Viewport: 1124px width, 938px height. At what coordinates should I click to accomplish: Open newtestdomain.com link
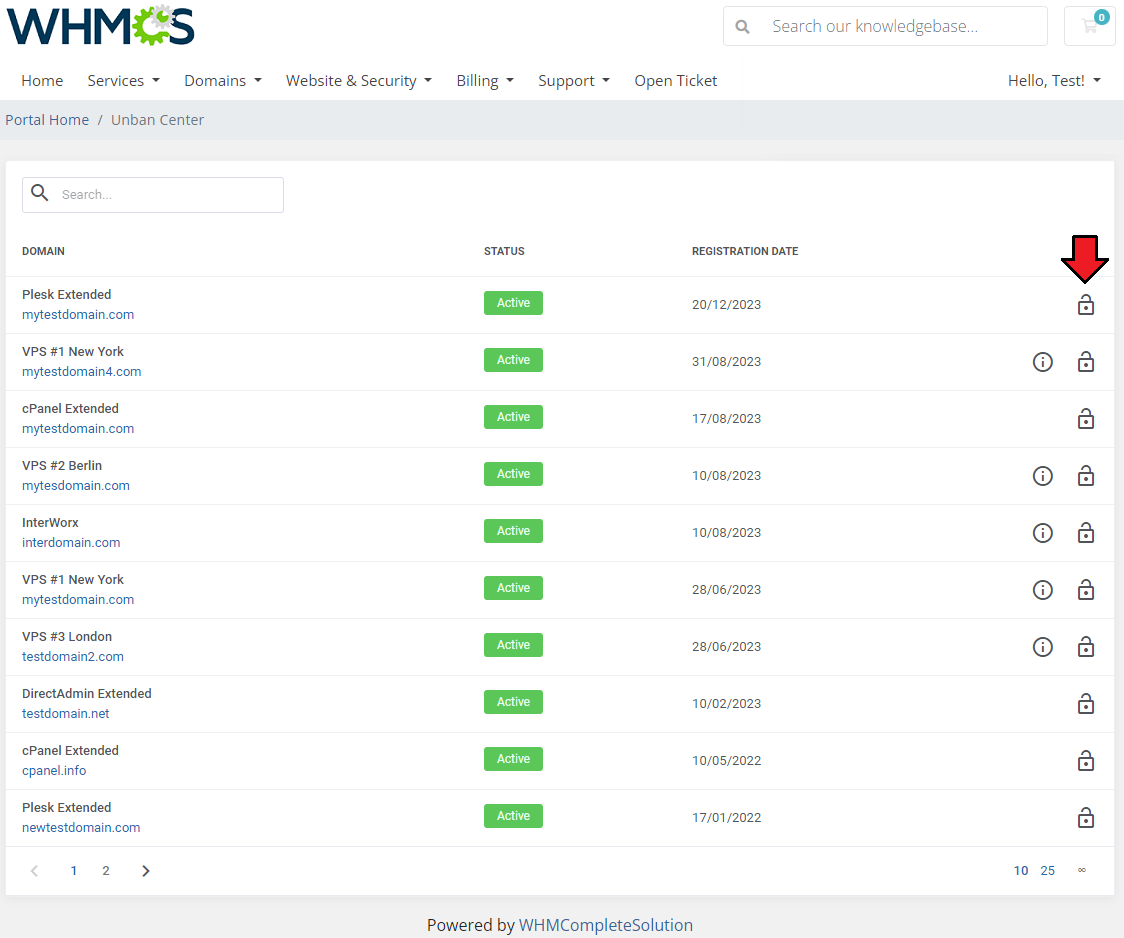[x=81, y=827]
